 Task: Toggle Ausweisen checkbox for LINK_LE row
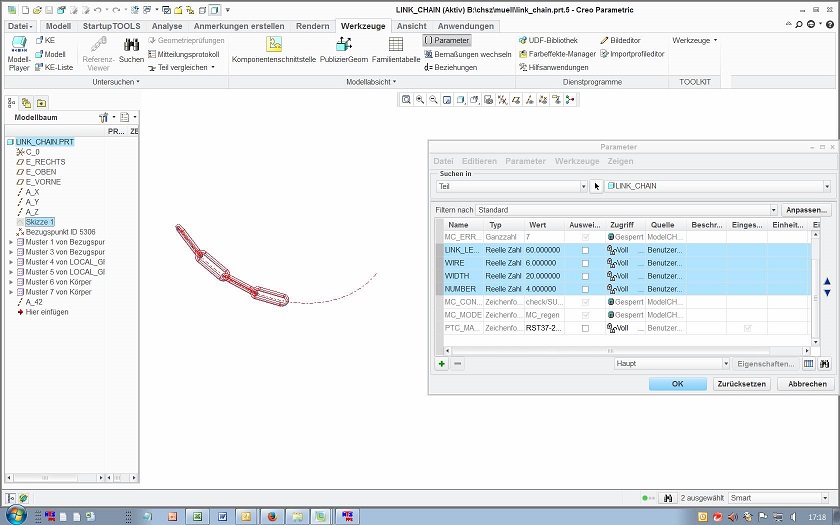pos(586,250)
